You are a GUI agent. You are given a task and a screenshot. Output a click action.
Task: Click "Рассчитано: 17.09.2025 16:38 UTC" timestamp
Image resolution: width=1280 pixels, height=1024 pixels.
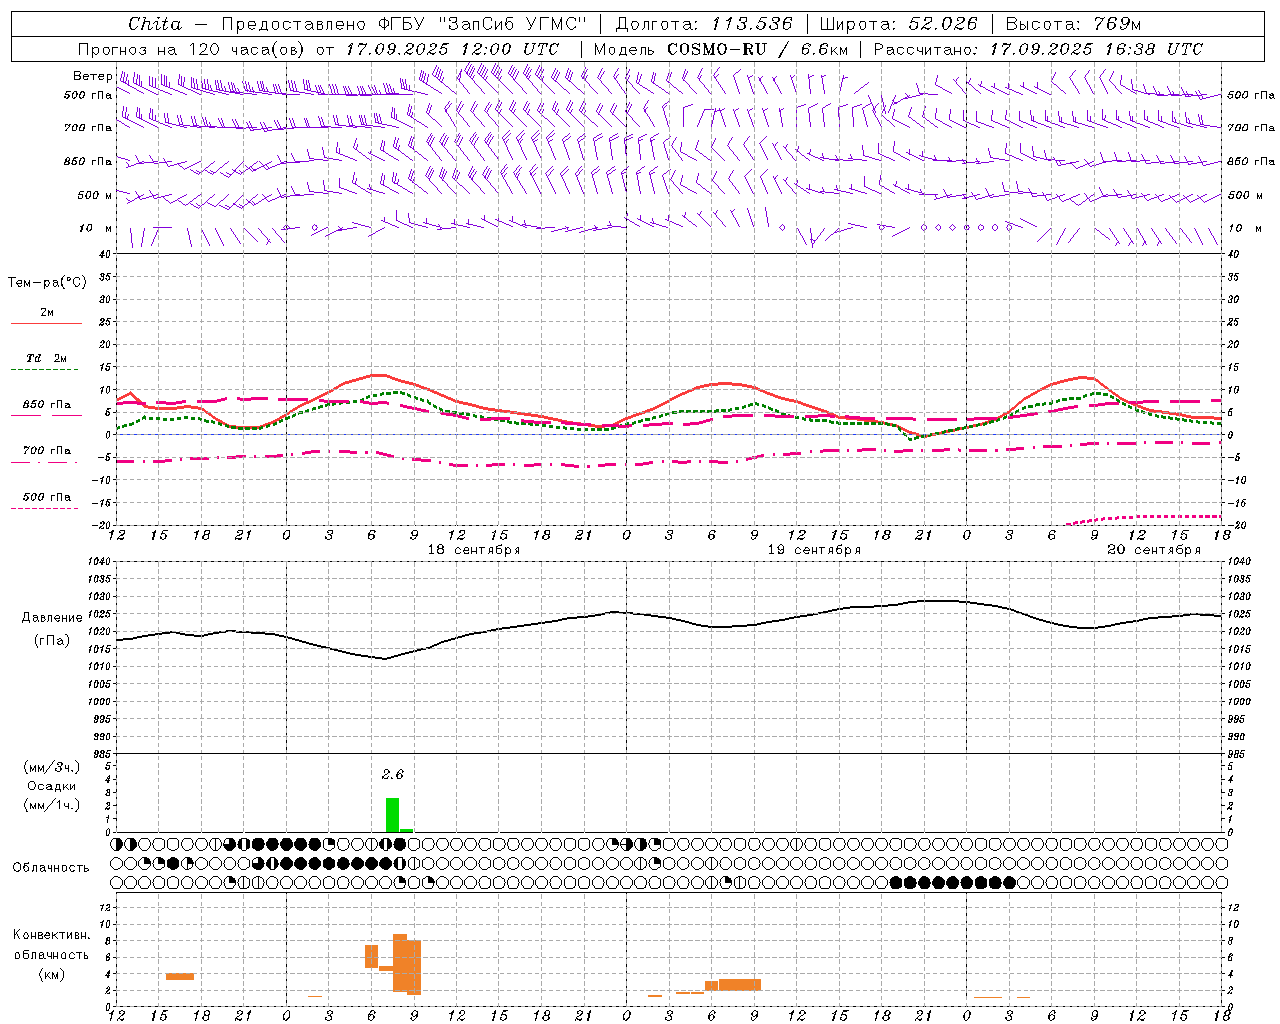coord(1038,49)
